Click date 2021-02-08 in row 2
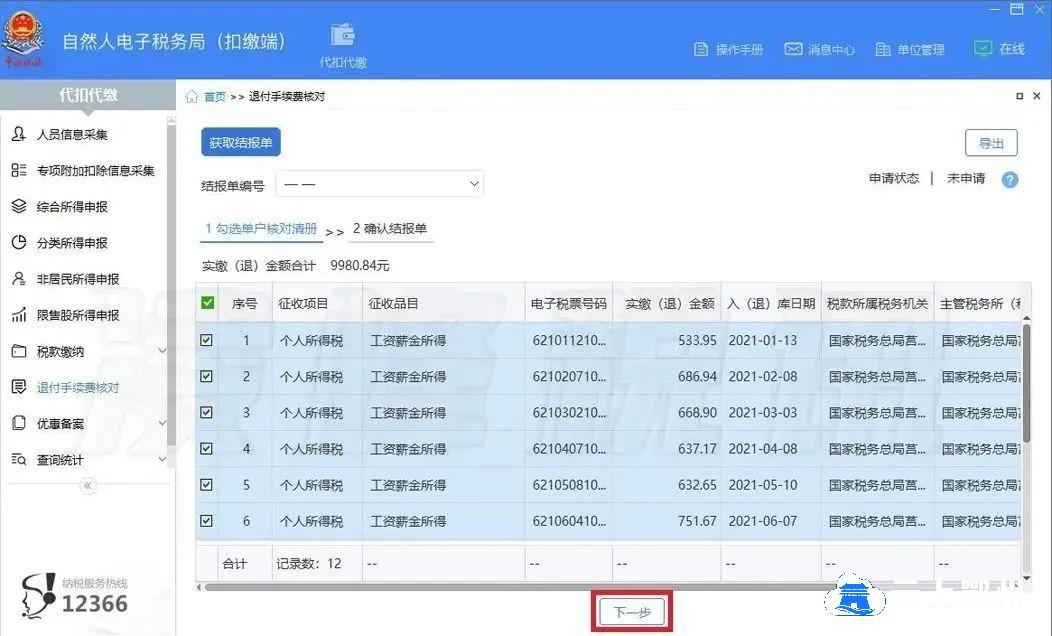The width and height of the screenshot is (1052, 636). click(x=763, y=376)
